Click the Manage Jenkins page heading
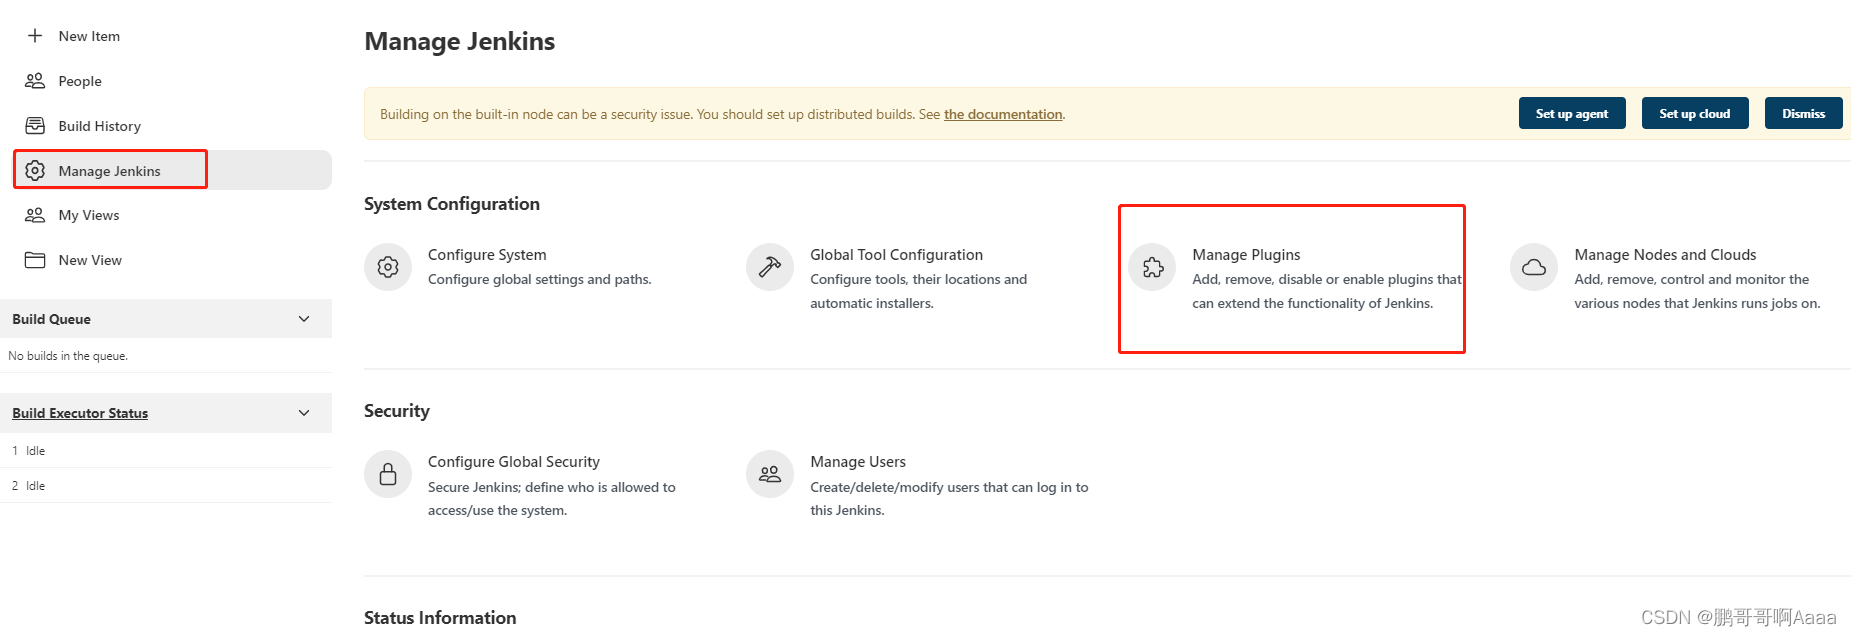Viewport: 1851px width, 636px height. point(459,41)
